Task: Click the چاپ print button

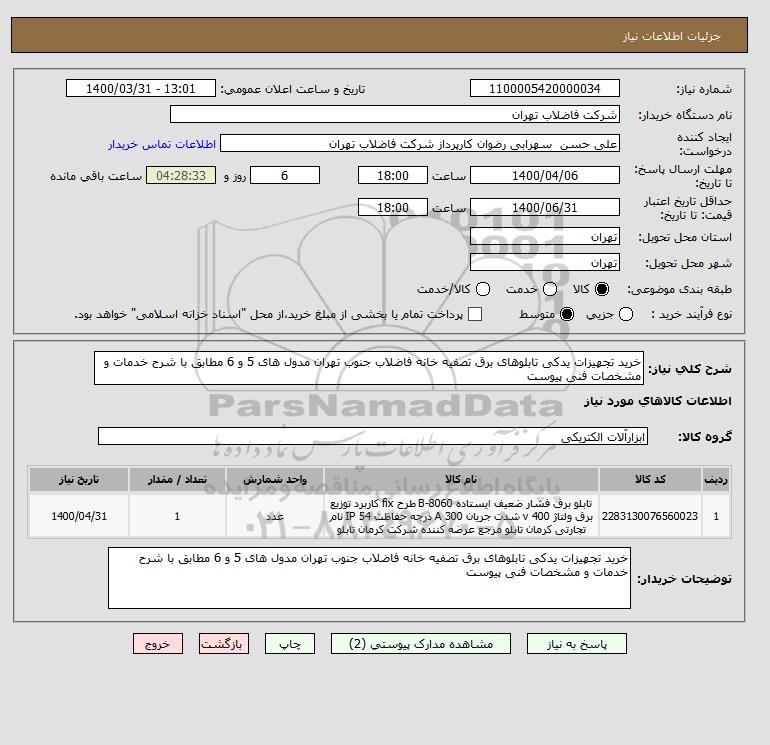Action: [290, 644]
